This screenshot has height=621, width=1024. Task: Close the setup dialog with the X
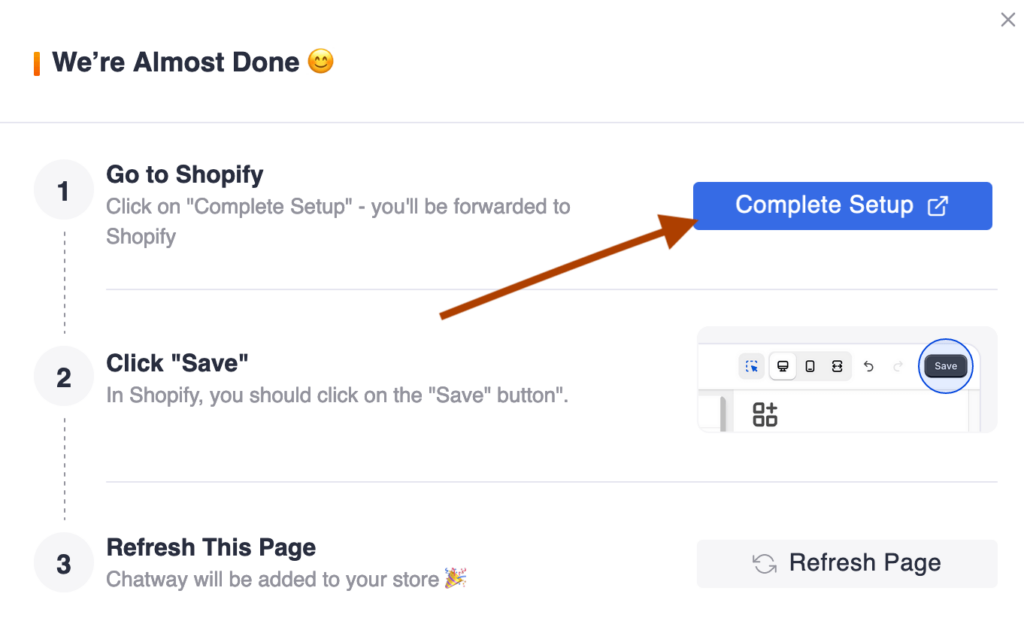click(1008, 20)
